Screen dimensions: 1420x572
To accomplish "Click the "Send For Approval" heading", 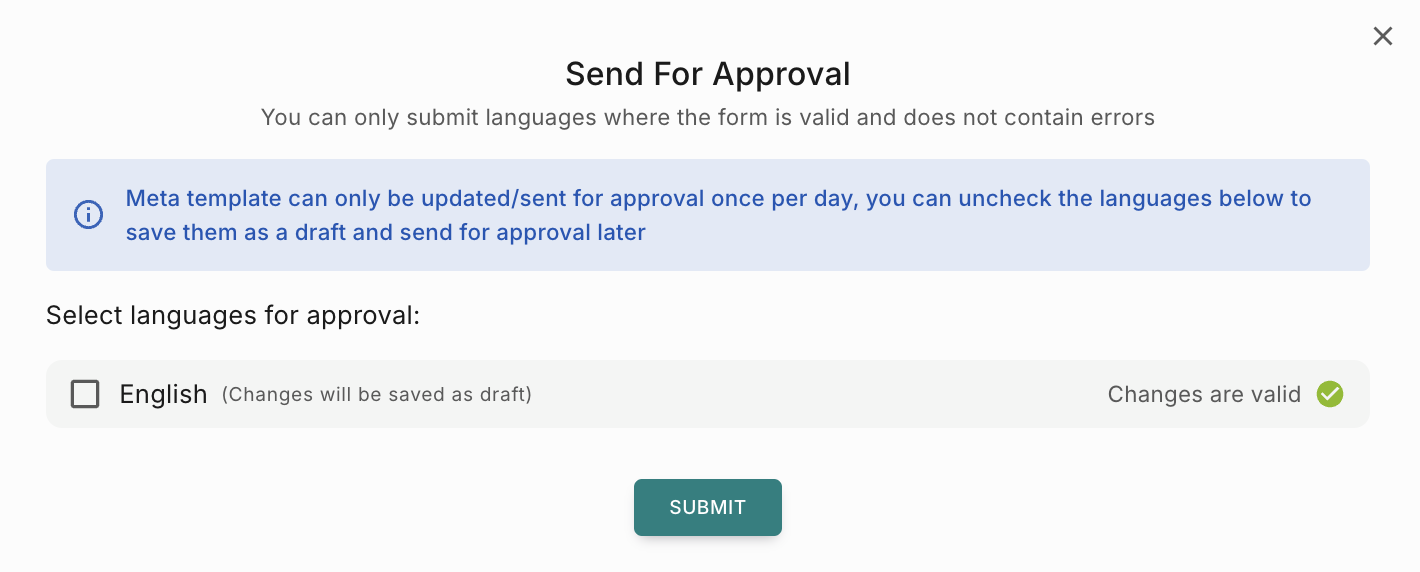I will click(x=708, y=74).
